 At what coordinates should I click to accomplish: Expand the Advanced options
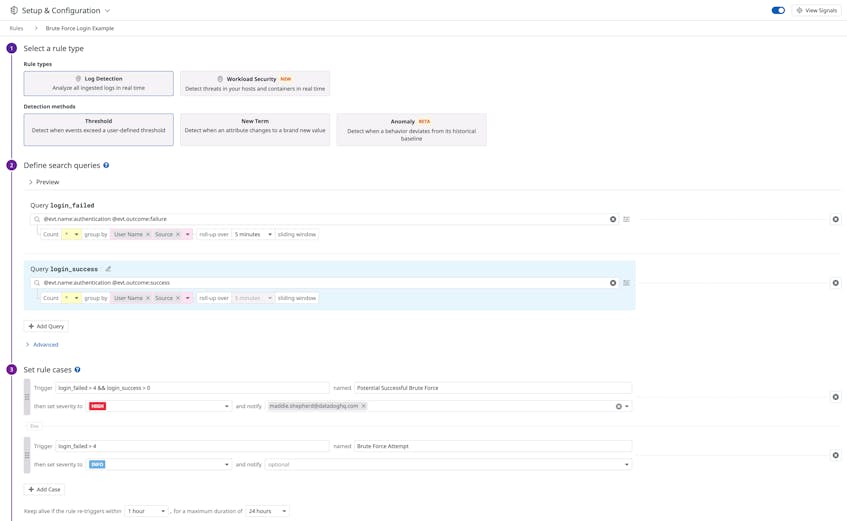[42, 344]
